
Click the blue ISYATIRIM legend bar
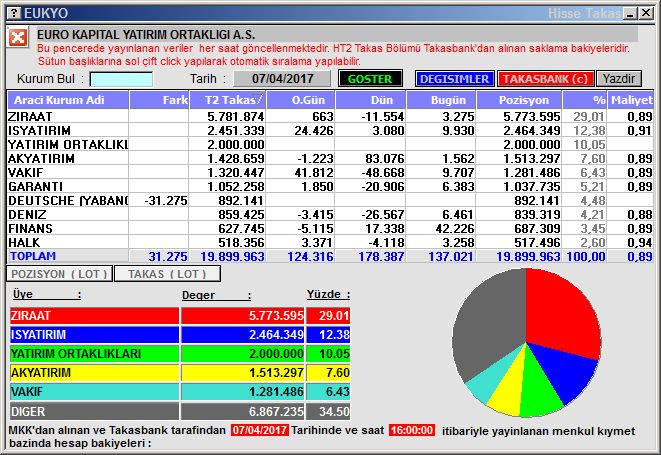click(x=94, y=334)
